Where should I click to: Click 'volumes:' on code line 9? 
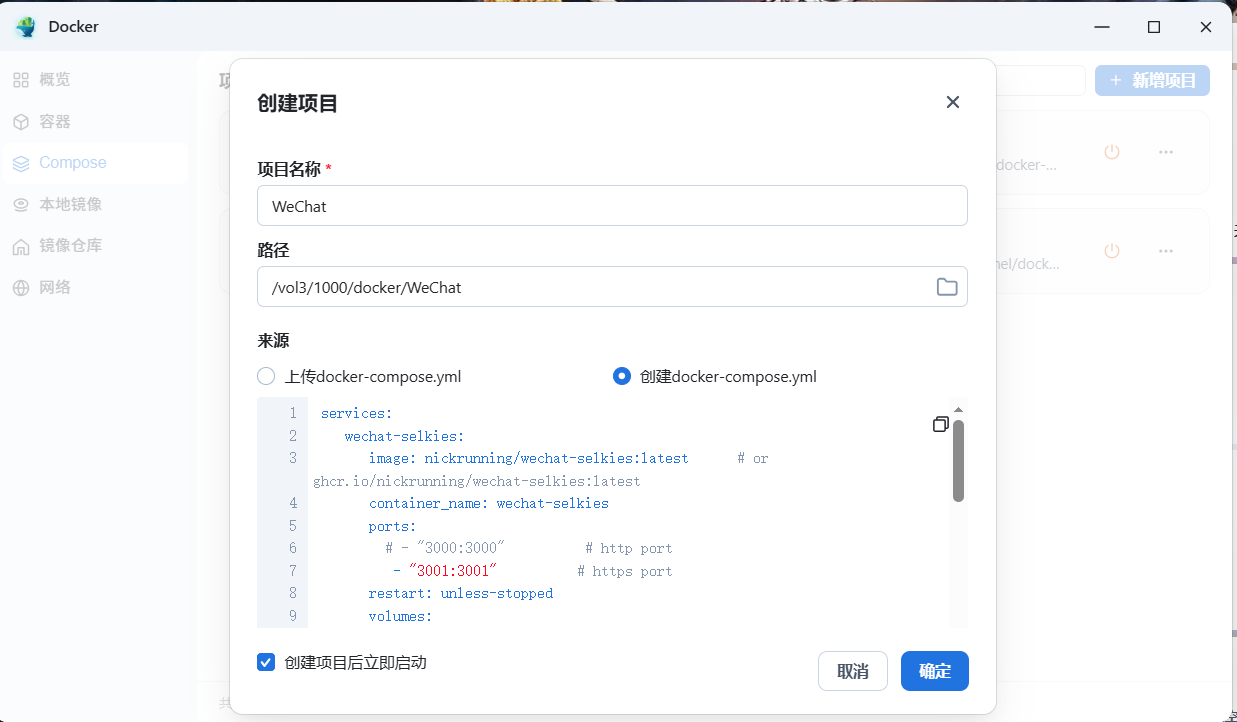[400, 616]
